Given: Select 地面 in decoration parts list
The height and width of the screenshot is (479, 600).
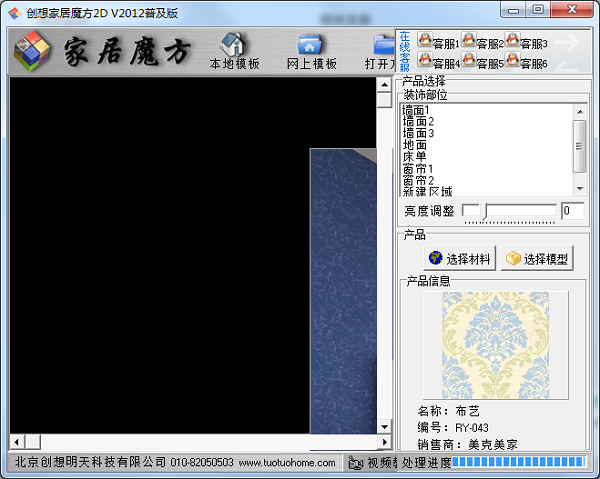Looking at the screenshot, I should (x=415, y=145).
